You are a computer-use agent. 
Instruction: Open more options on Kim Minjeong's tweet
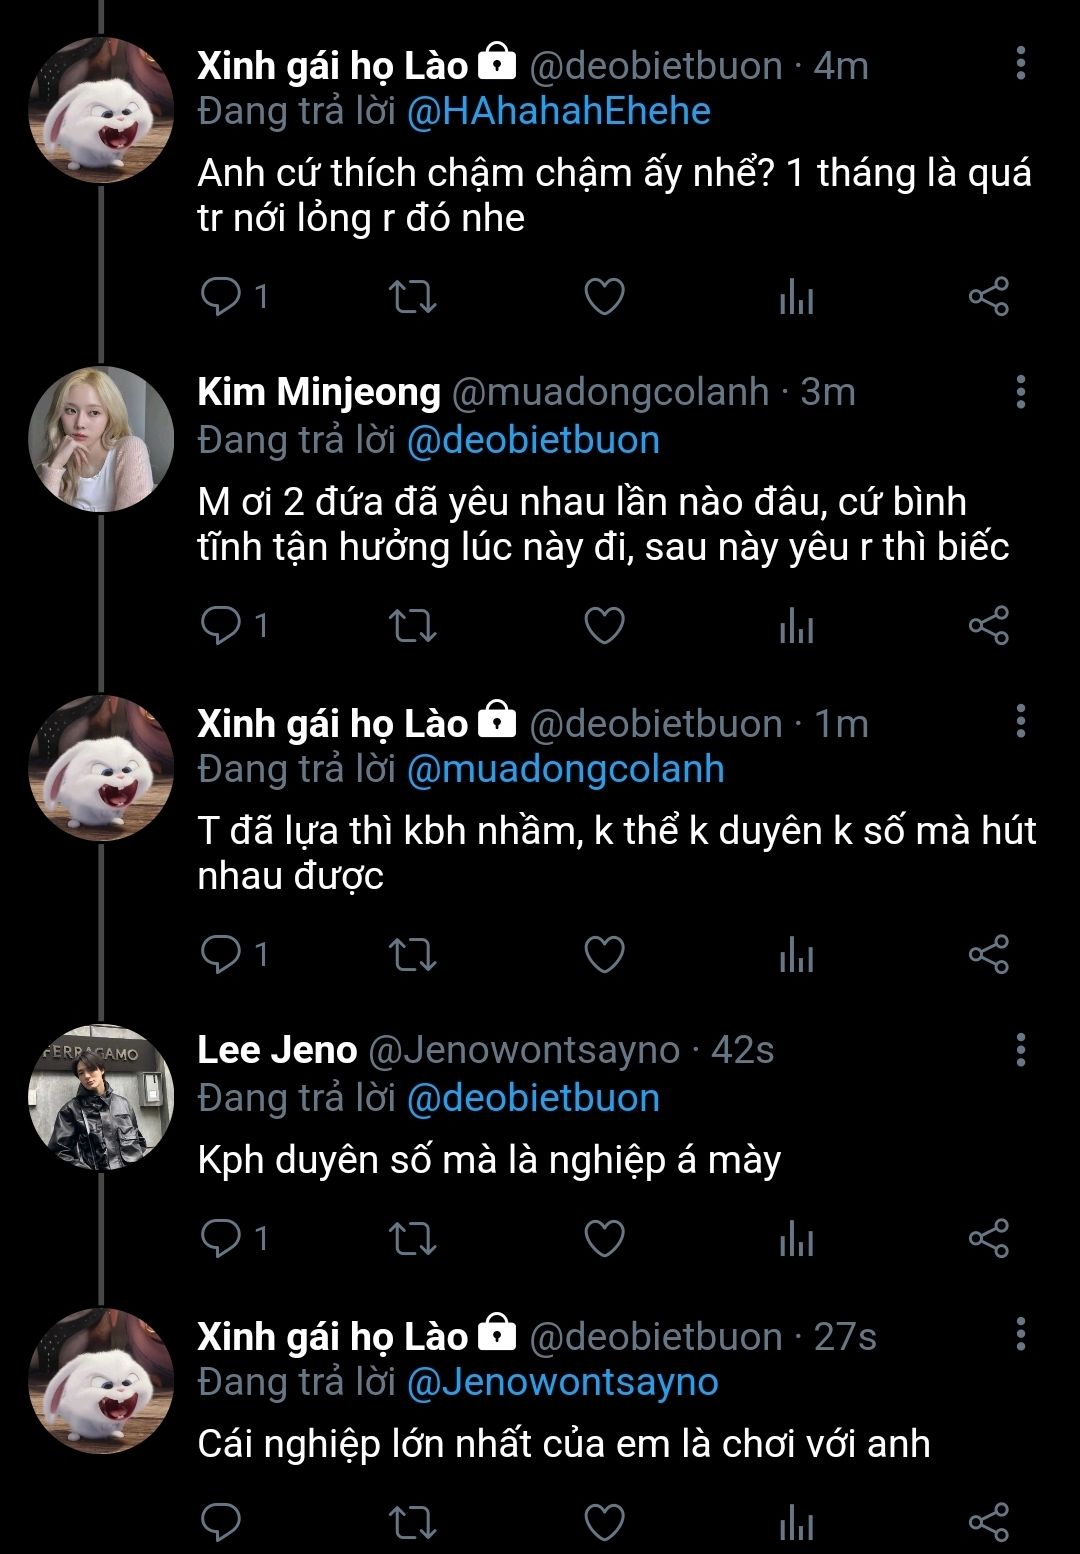point(1020,392)
